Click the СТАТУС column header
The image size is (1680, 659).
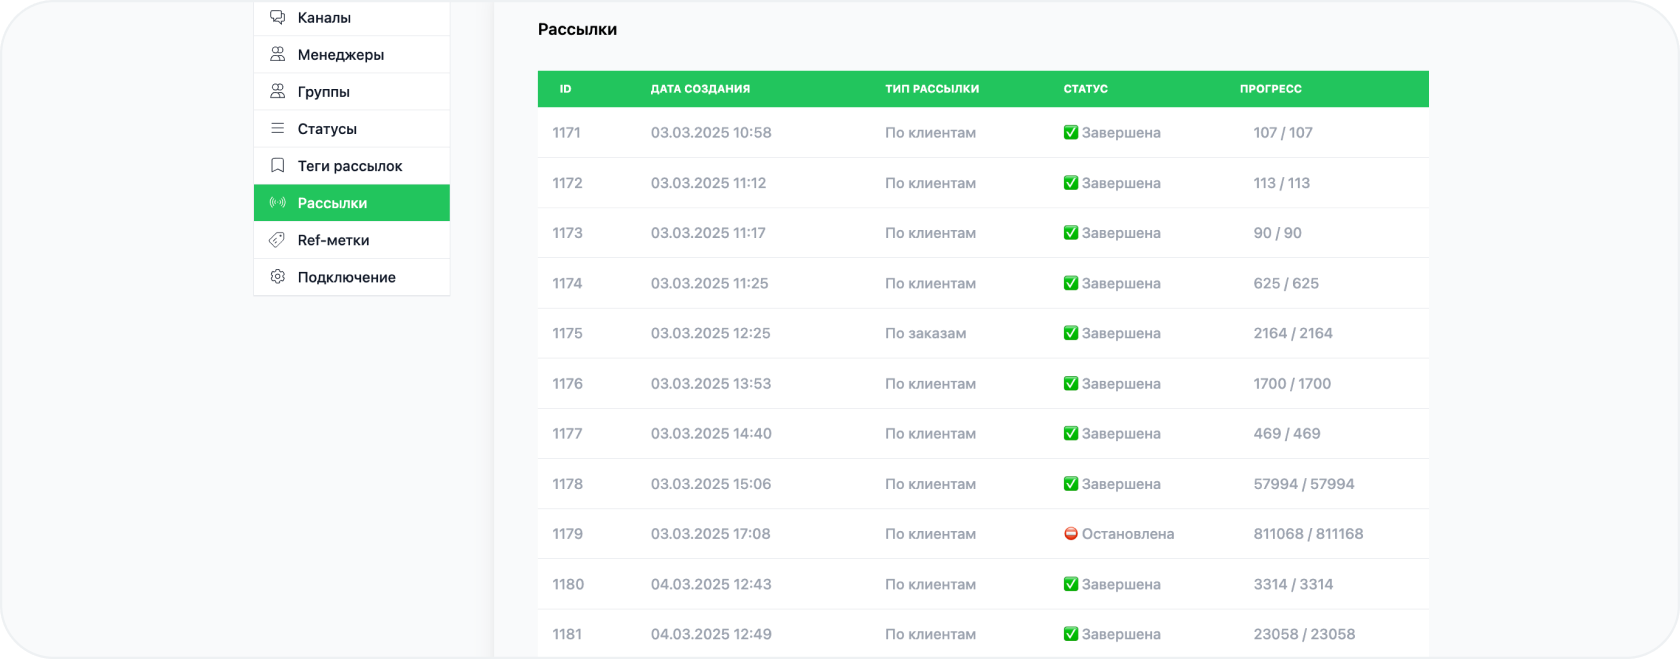coord(1085,89)
